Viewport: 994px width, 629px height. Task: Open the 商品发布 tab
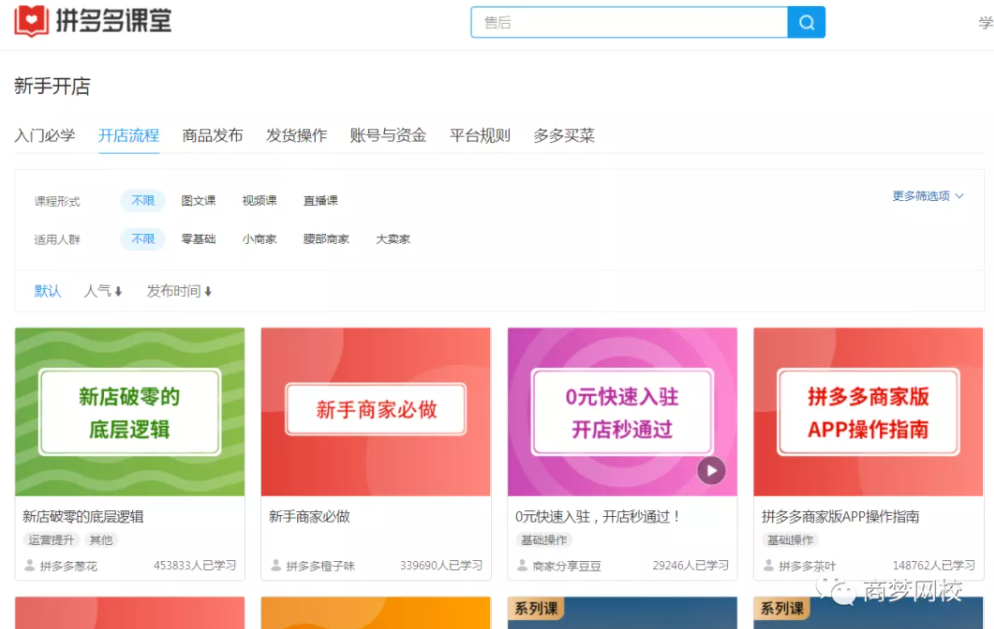[x=212, y=136]
